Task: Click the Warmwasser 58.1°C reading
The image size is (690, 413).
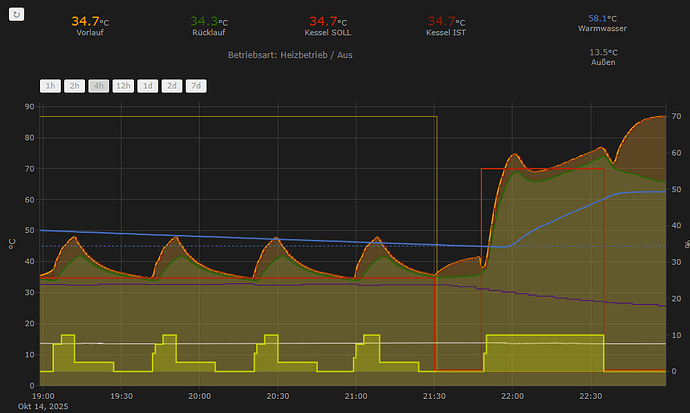Action: pos(602,18)
